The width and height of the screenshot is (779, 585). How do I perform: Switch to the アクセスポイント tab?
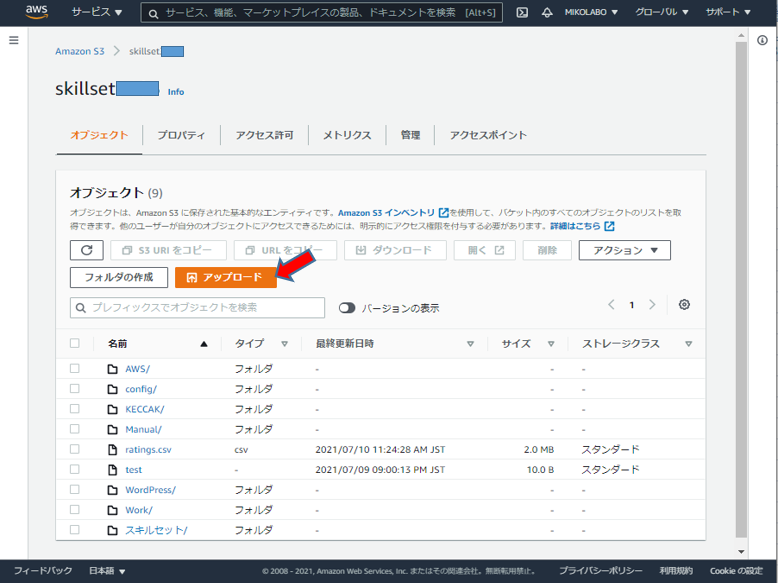coord(488,135)
